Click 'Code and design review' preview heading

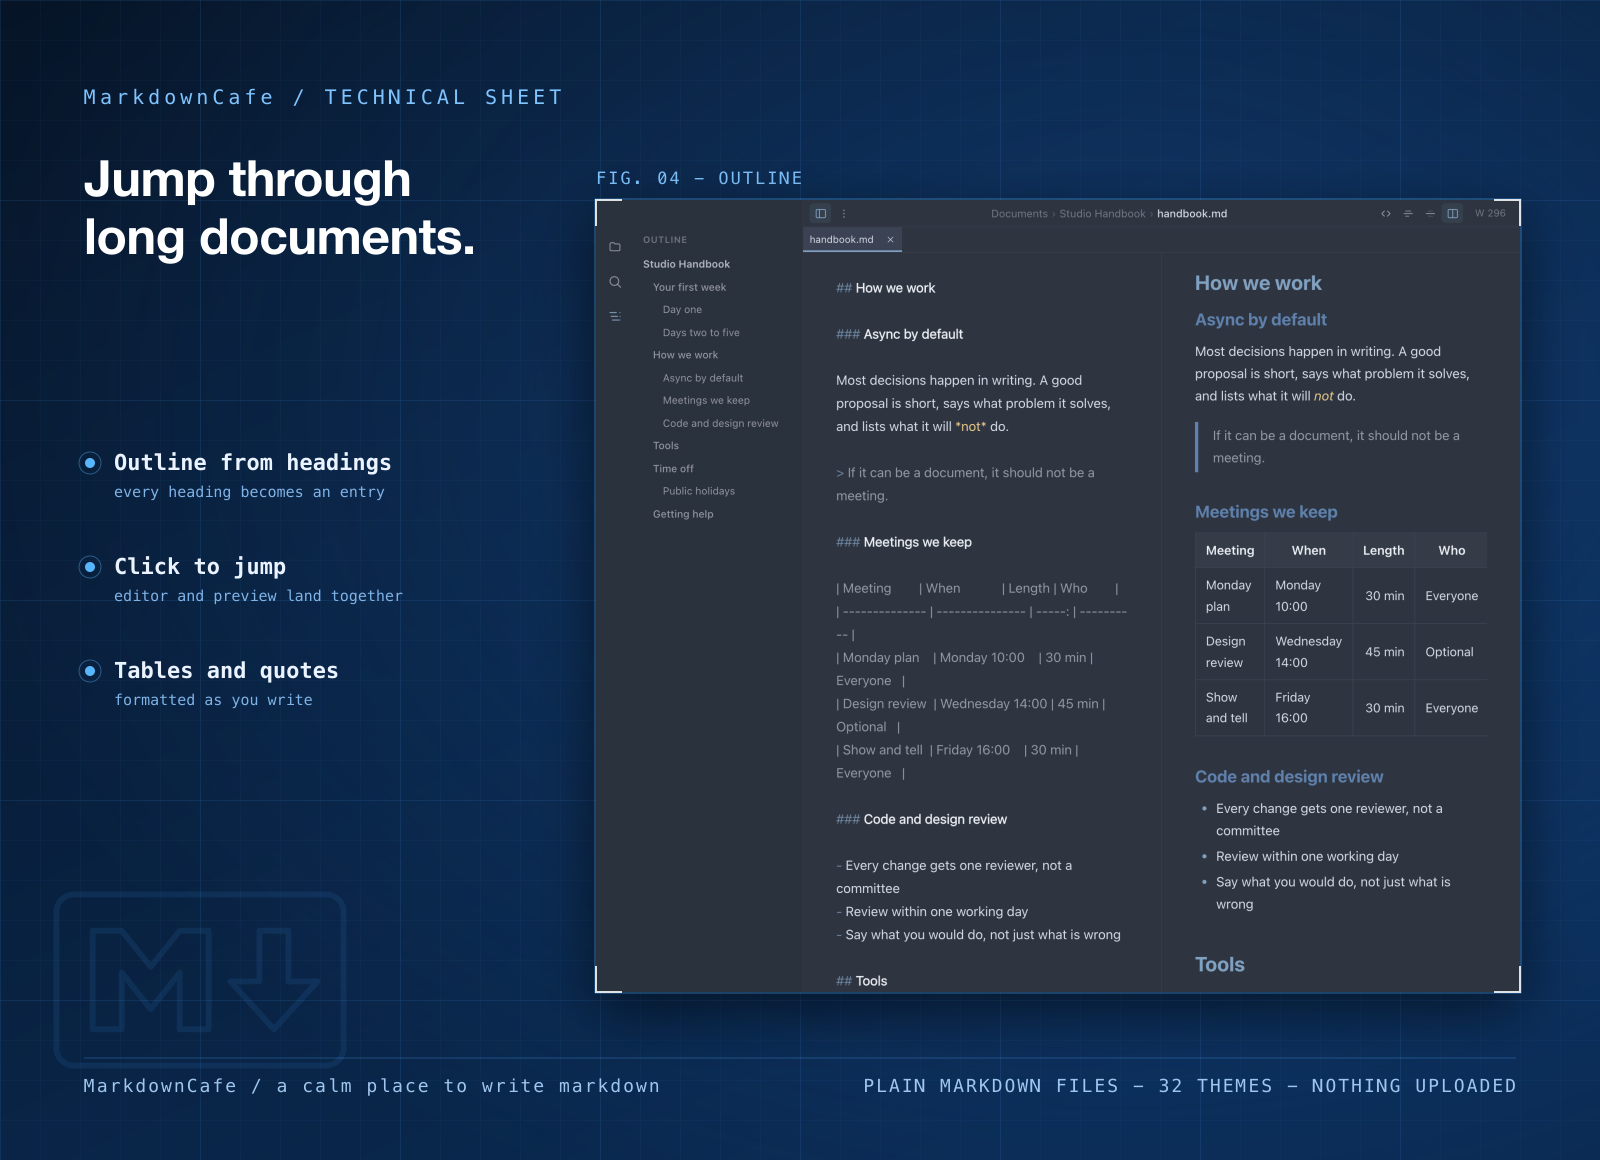click(x=1289, y=777)
